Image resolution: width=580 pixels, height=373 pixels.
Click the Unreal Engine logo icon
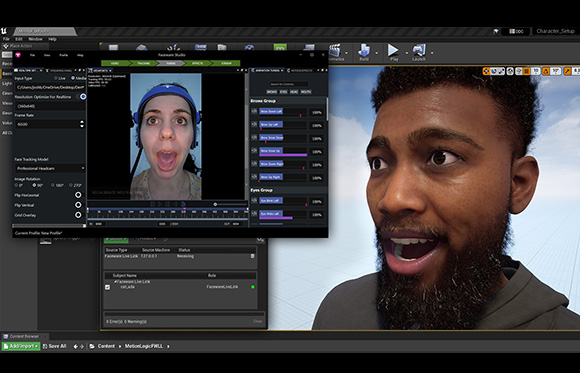click(4, 31)
